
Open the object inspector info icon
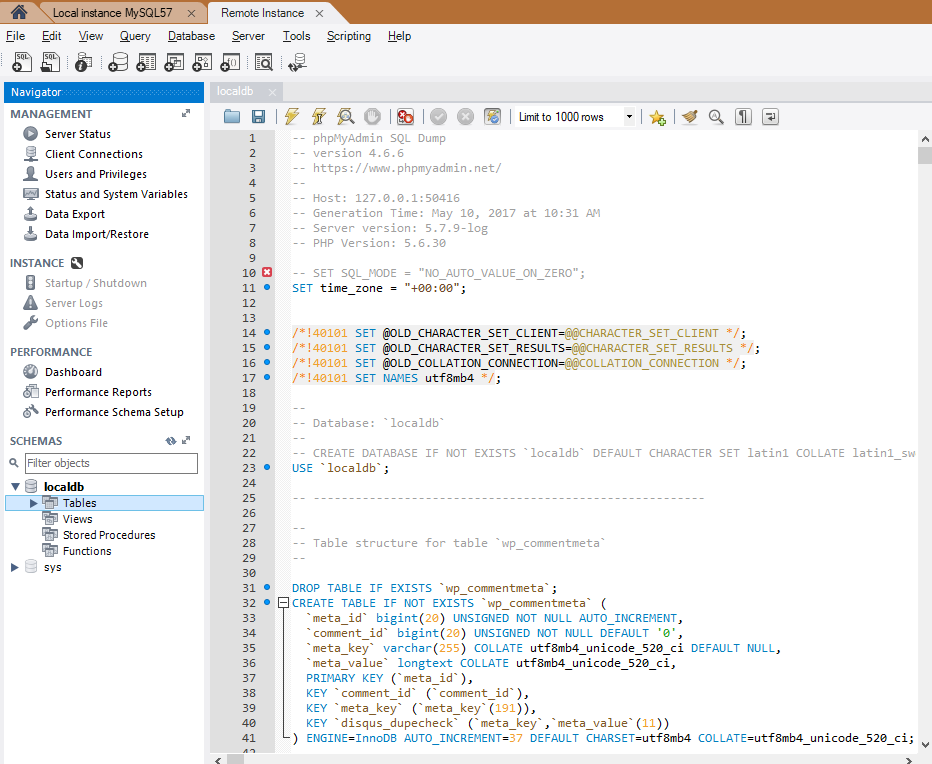coord(84,62)
